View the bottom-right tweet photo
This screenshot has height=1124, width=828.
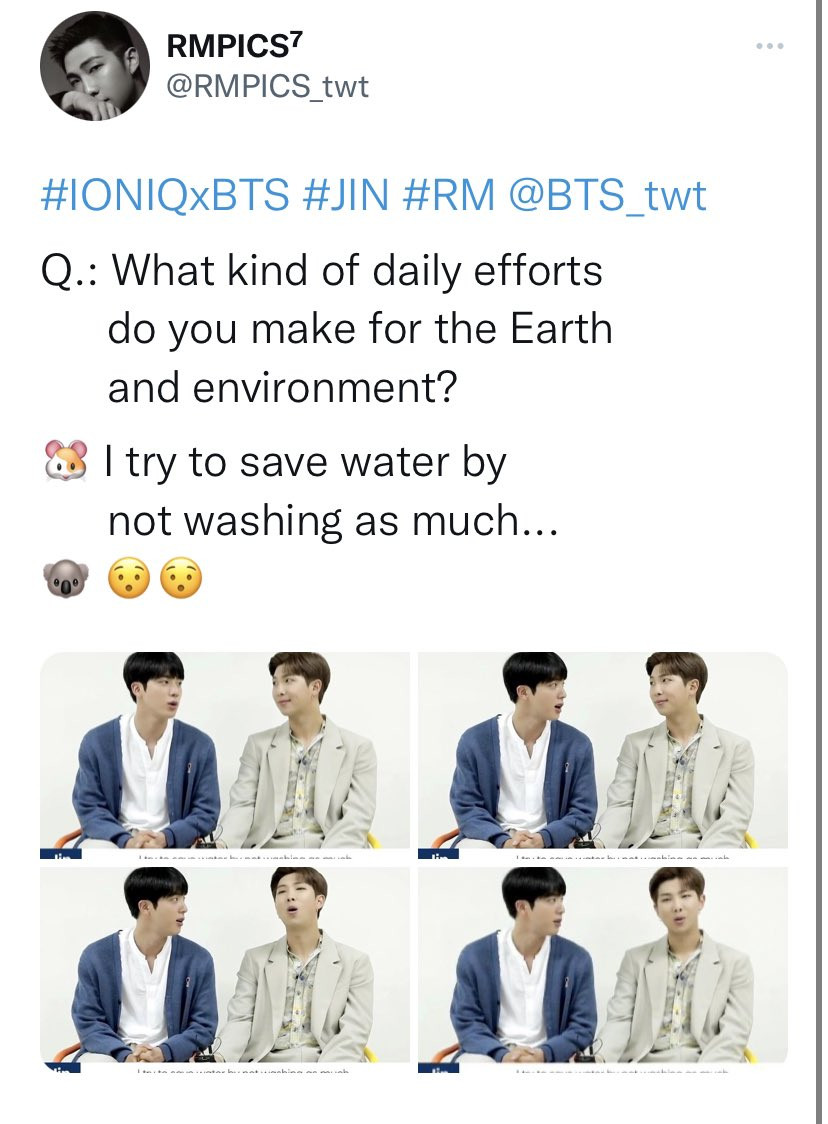click(603, 969)
